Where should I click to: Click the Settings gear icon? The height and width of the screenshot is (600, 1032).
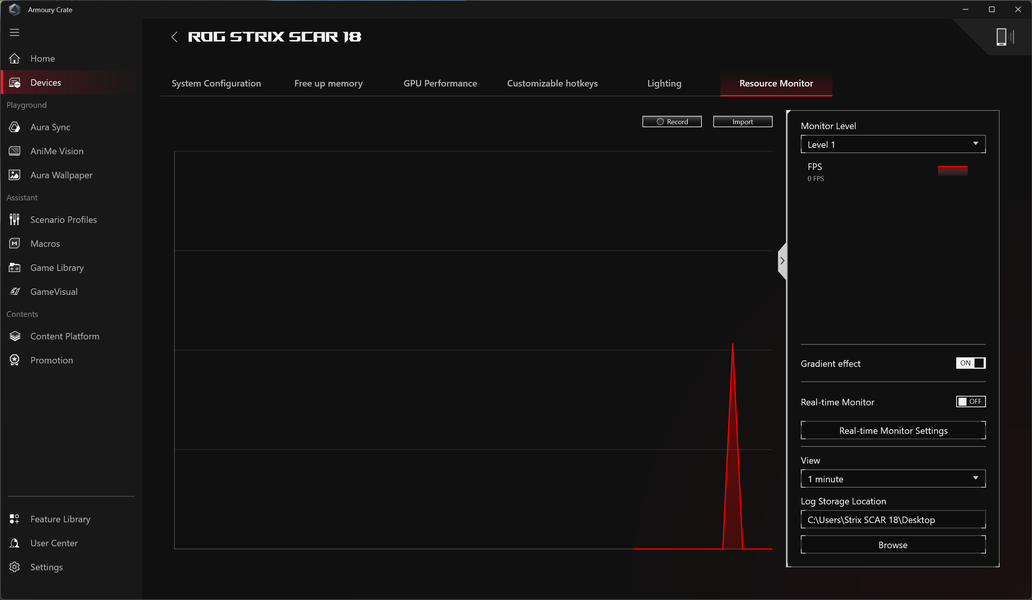click(x=14, y=567)
